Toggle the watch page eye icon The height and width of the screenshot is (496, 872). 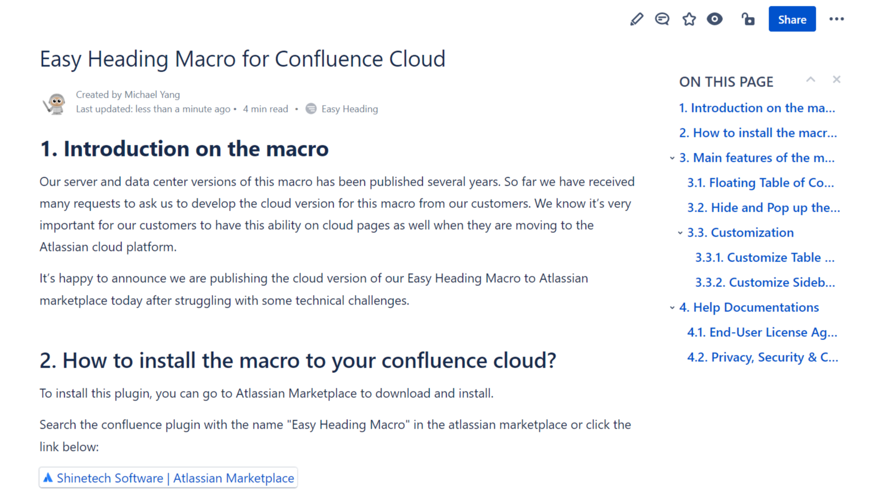(x=715, y=19)
